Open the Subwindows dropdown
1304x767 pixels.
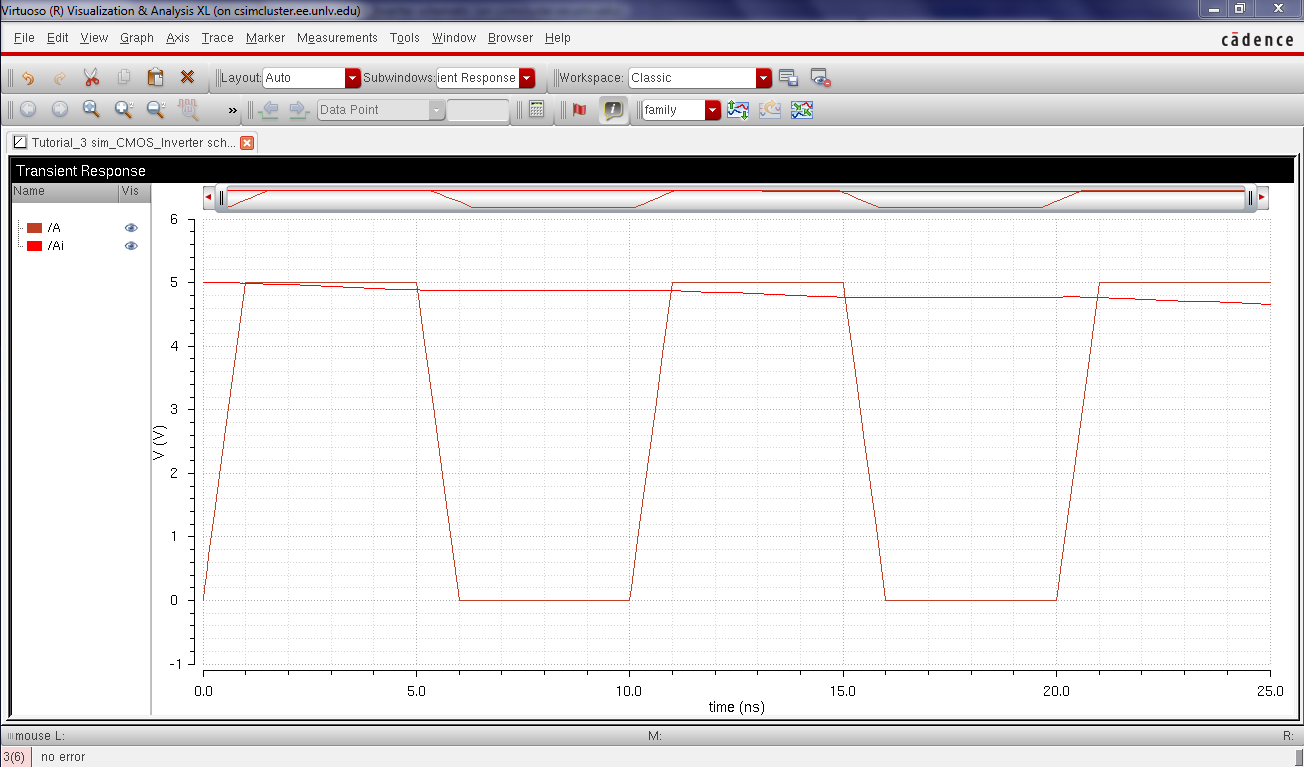(485, 78)
